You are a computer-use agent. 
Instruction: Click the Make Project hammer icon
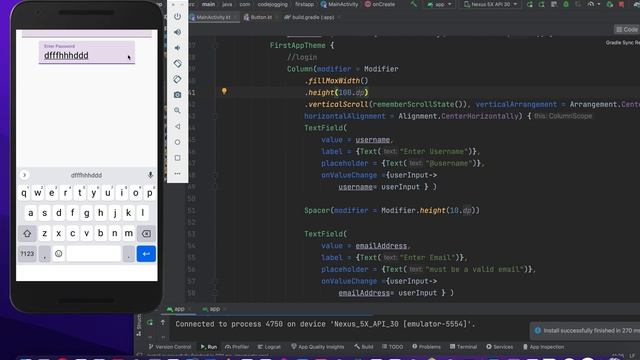[413, 4]
